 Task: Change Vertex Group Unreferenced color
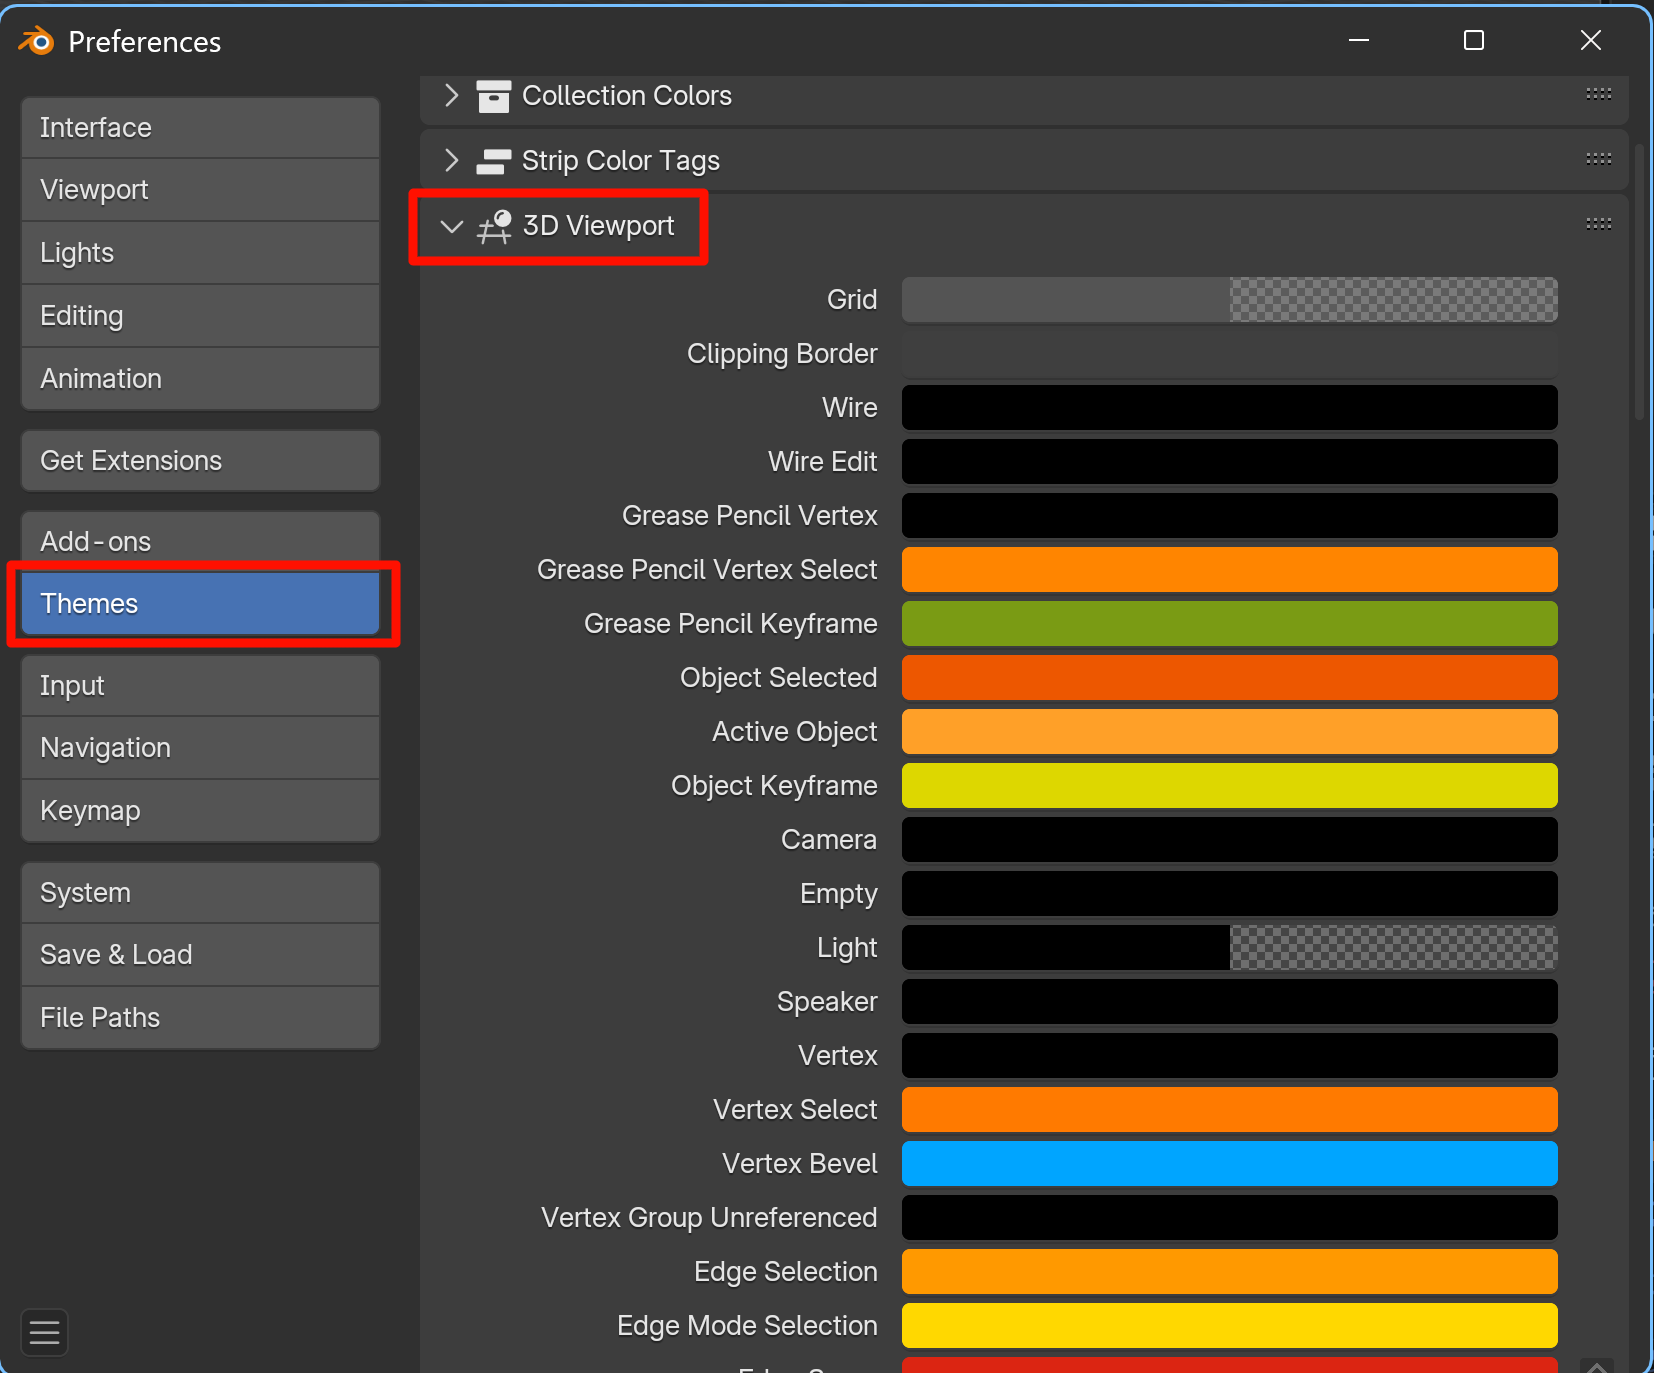pos(1229,1218)
